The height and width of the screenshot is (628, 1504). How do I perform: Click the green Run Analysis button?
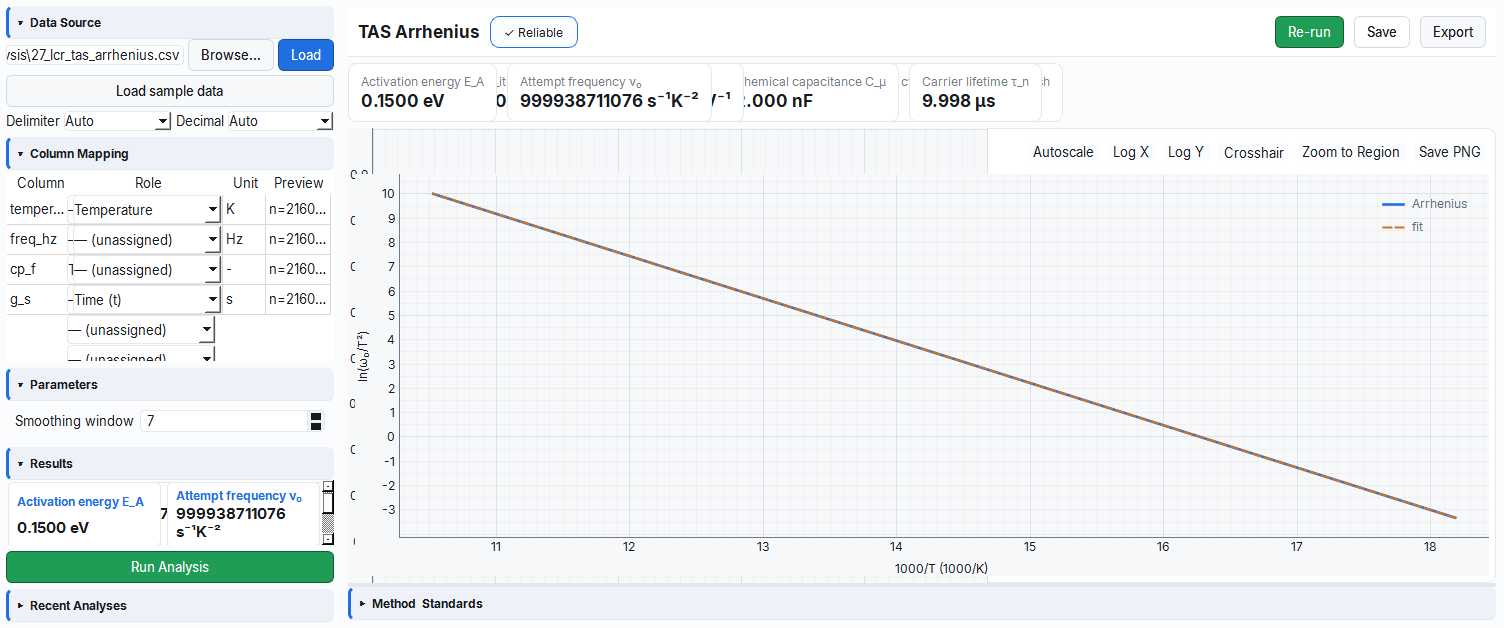[x=170, y=567]
